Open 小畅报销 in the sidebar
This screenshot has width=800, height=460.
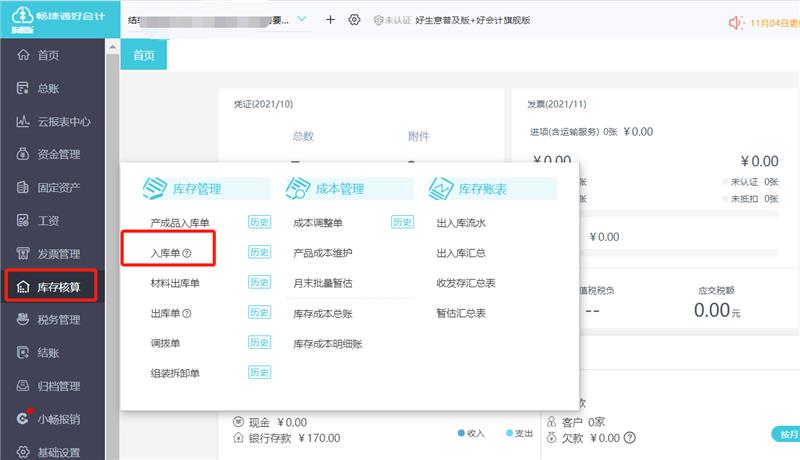pos(58,419)
